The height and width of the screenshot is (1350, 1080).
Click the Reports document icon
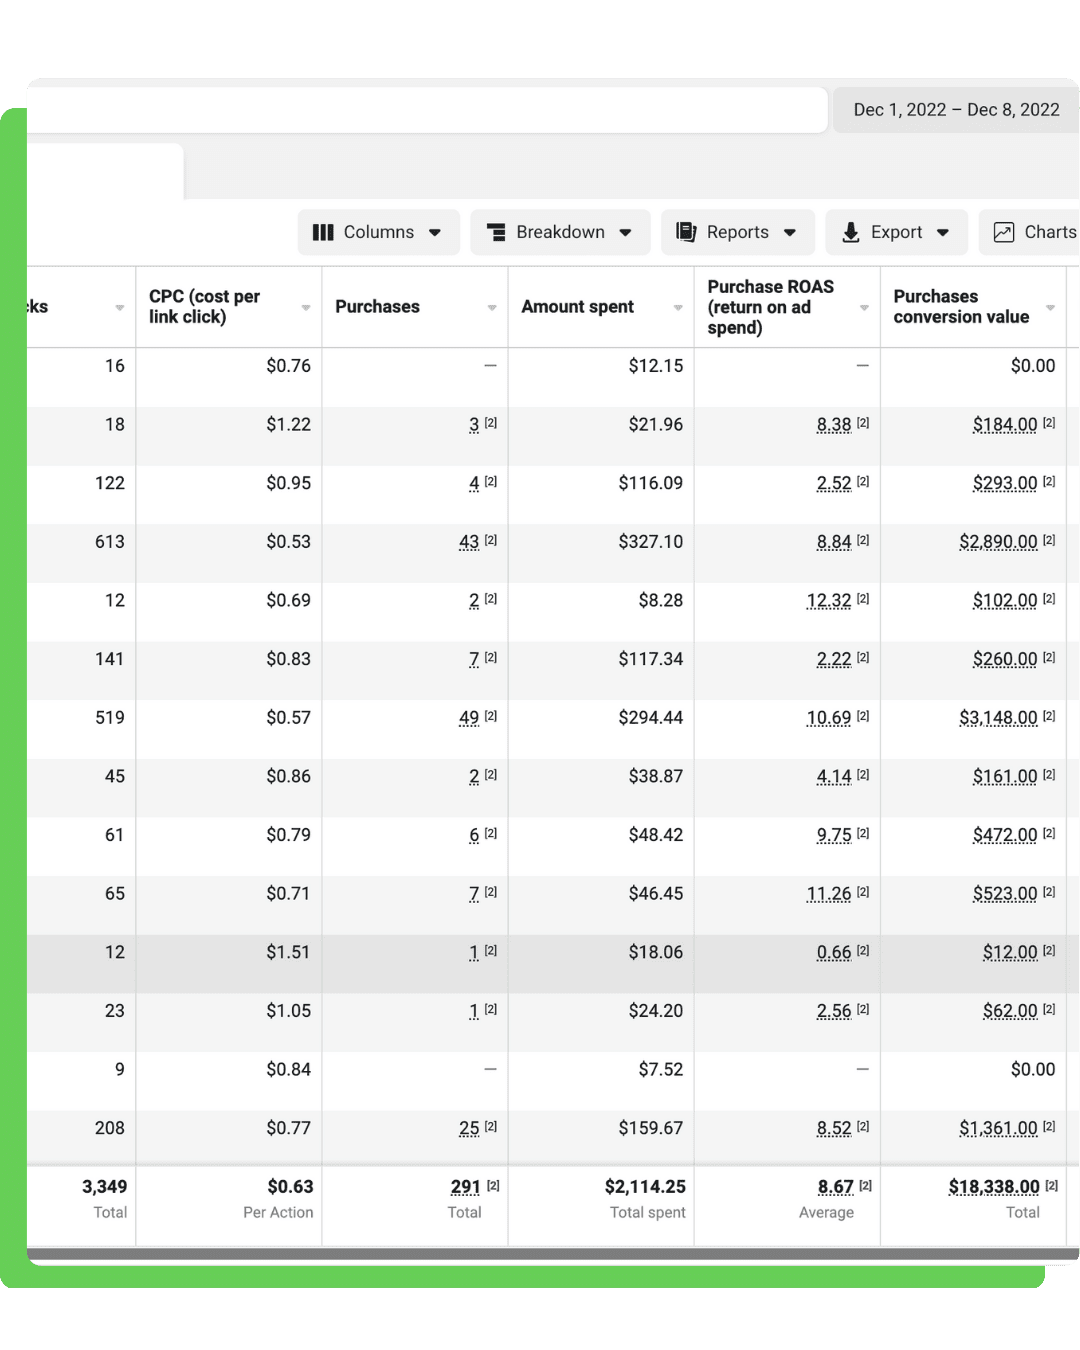pos(686,232)
